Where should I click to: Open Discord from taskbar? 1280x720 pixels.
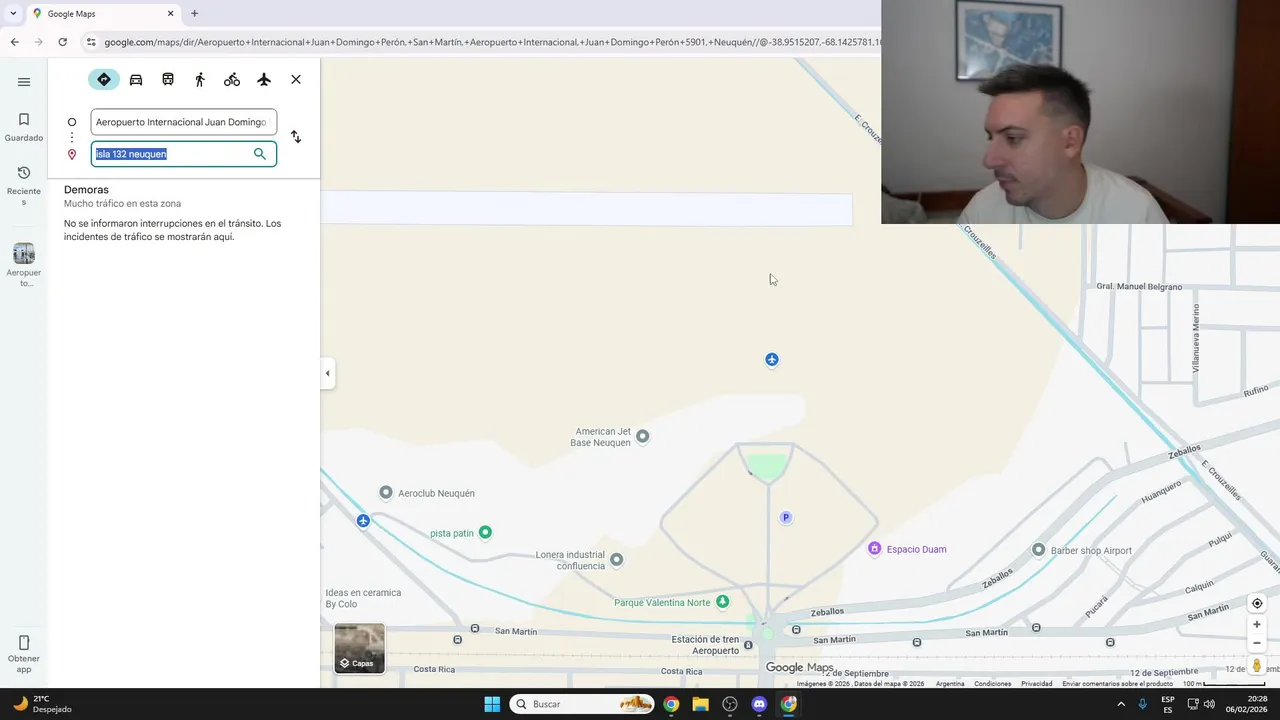coord(759,704)
